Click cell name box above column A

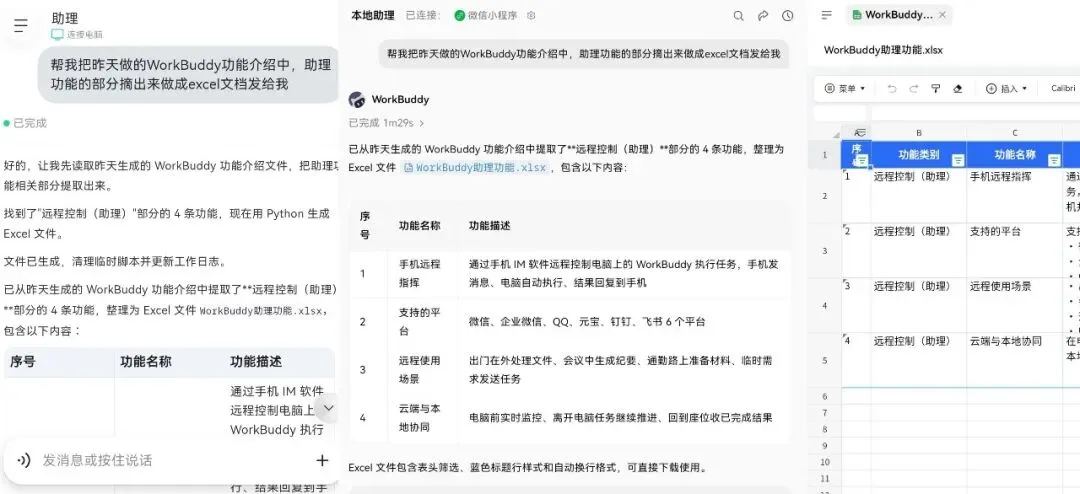(840, 113)
